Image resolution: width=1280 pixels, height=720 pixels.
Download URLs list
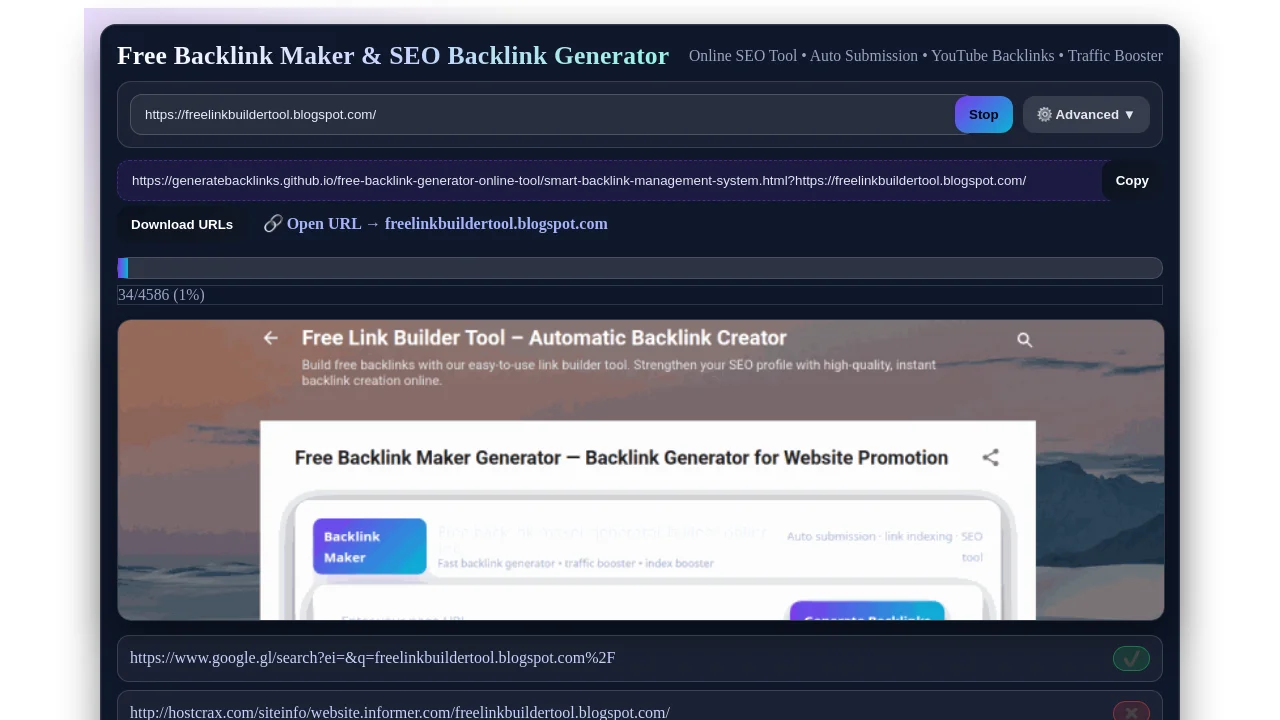click(x=182, y=224)
